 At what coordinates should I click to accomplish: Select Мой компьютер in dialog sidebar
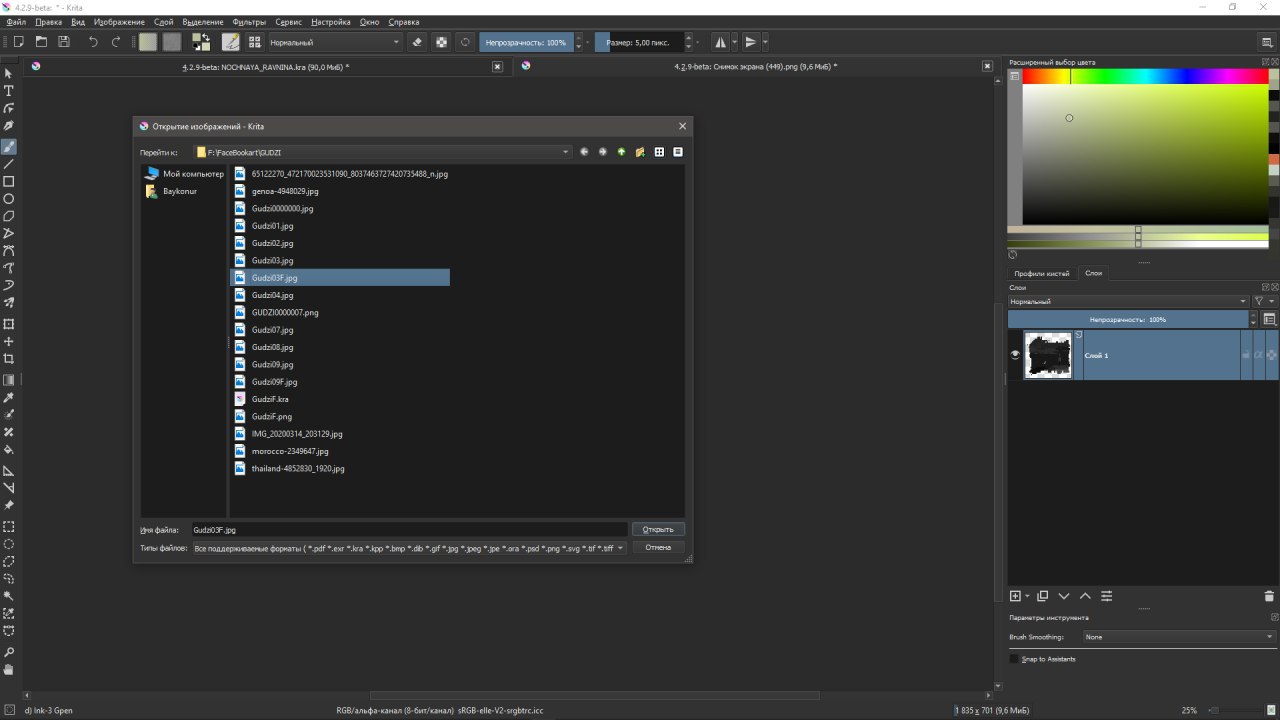(x=186, y=174)
